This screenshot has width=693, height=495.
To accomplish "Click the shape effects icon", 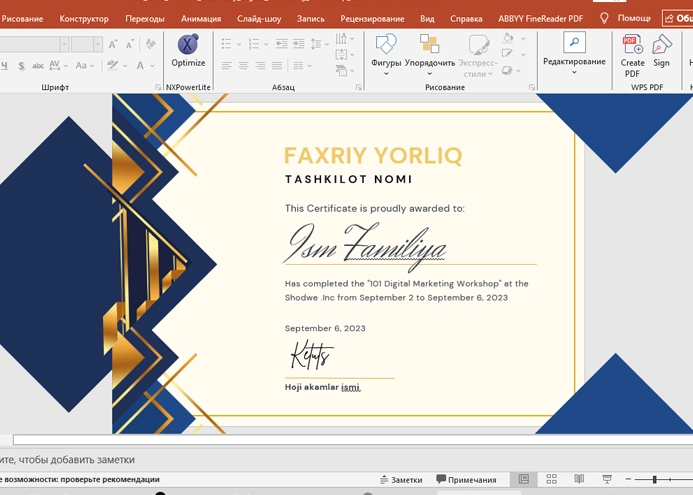I will click(x=507, y=70).
